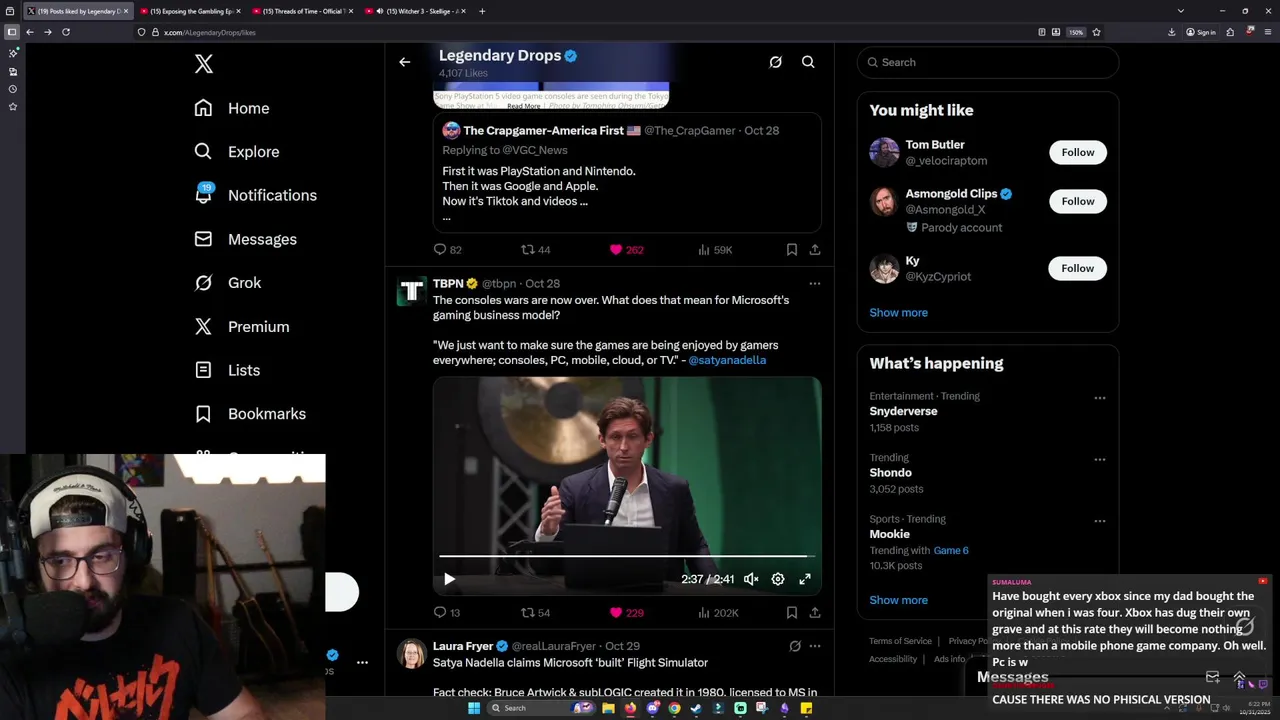Share the Crapgamer post

point(815,250)
